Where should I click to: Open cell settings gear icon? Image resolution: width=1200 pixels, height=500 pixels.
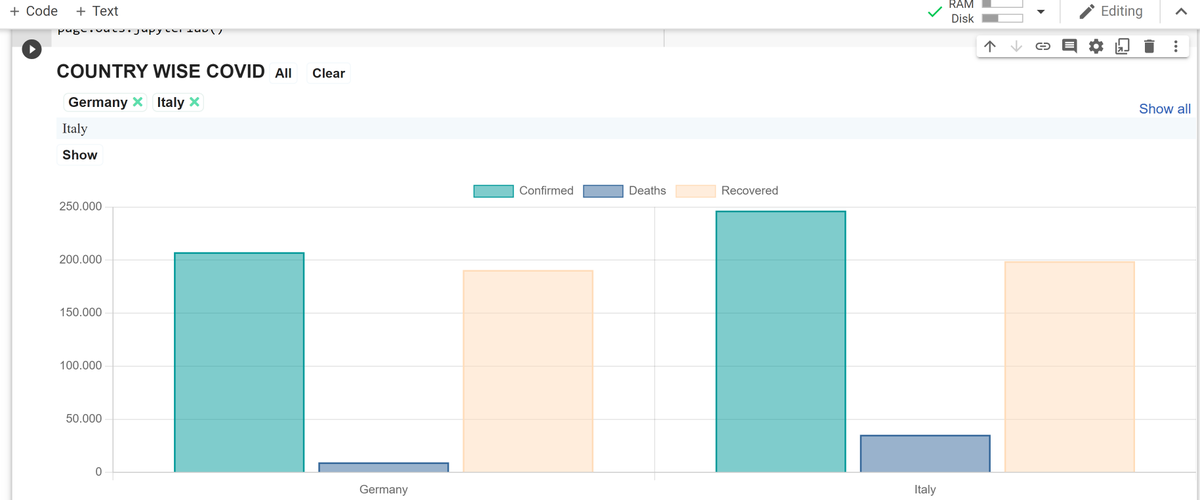pyautogui.click(x=1096, y=46)
